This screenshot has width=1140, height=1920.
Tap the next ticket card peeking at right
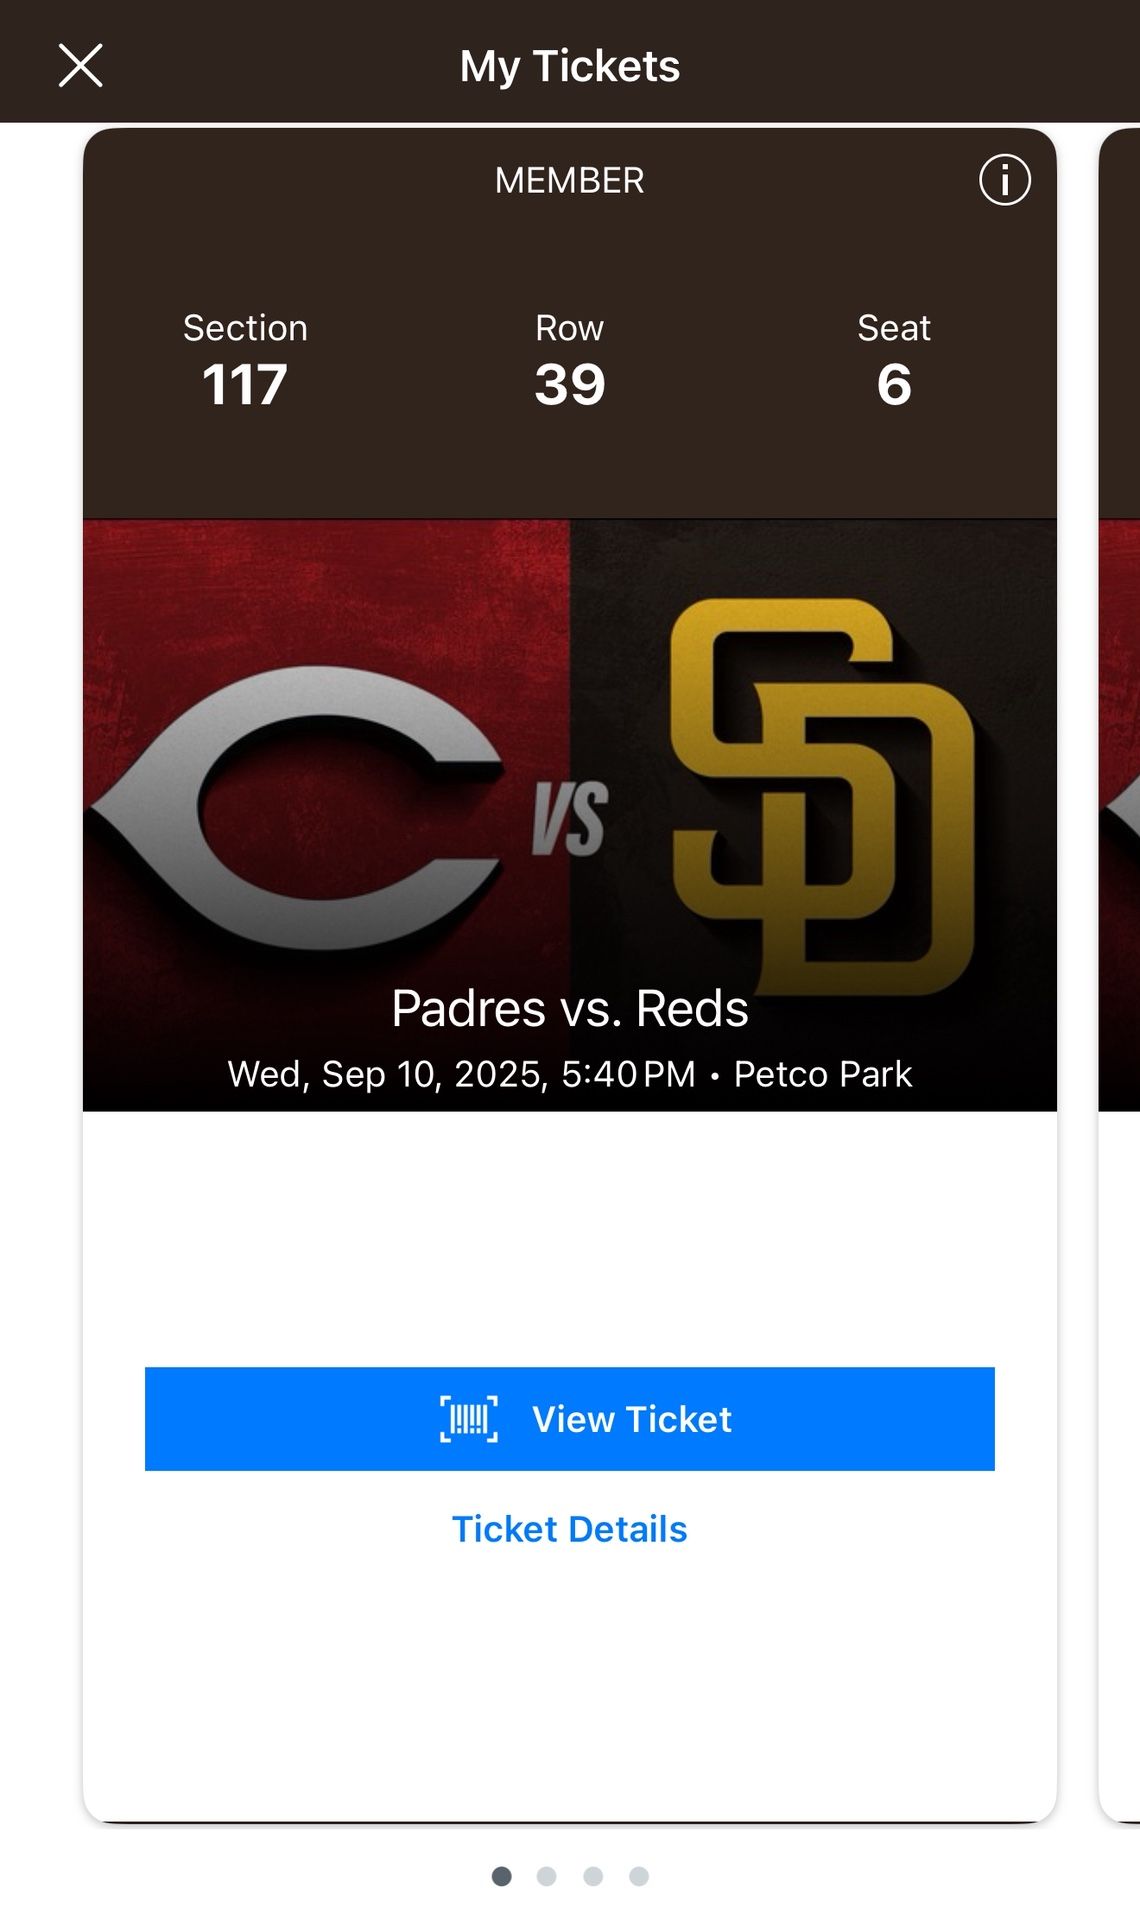1120,900
